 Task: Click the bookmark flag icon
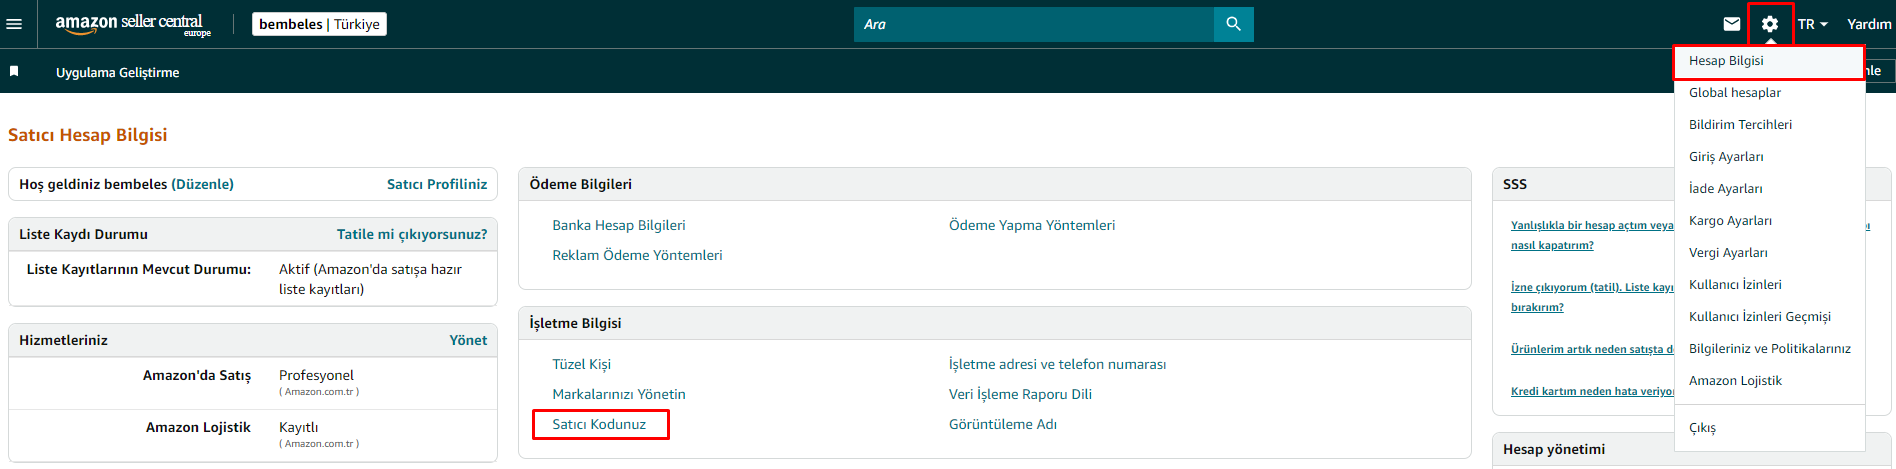pyautogui.click(x=14, y=71)
